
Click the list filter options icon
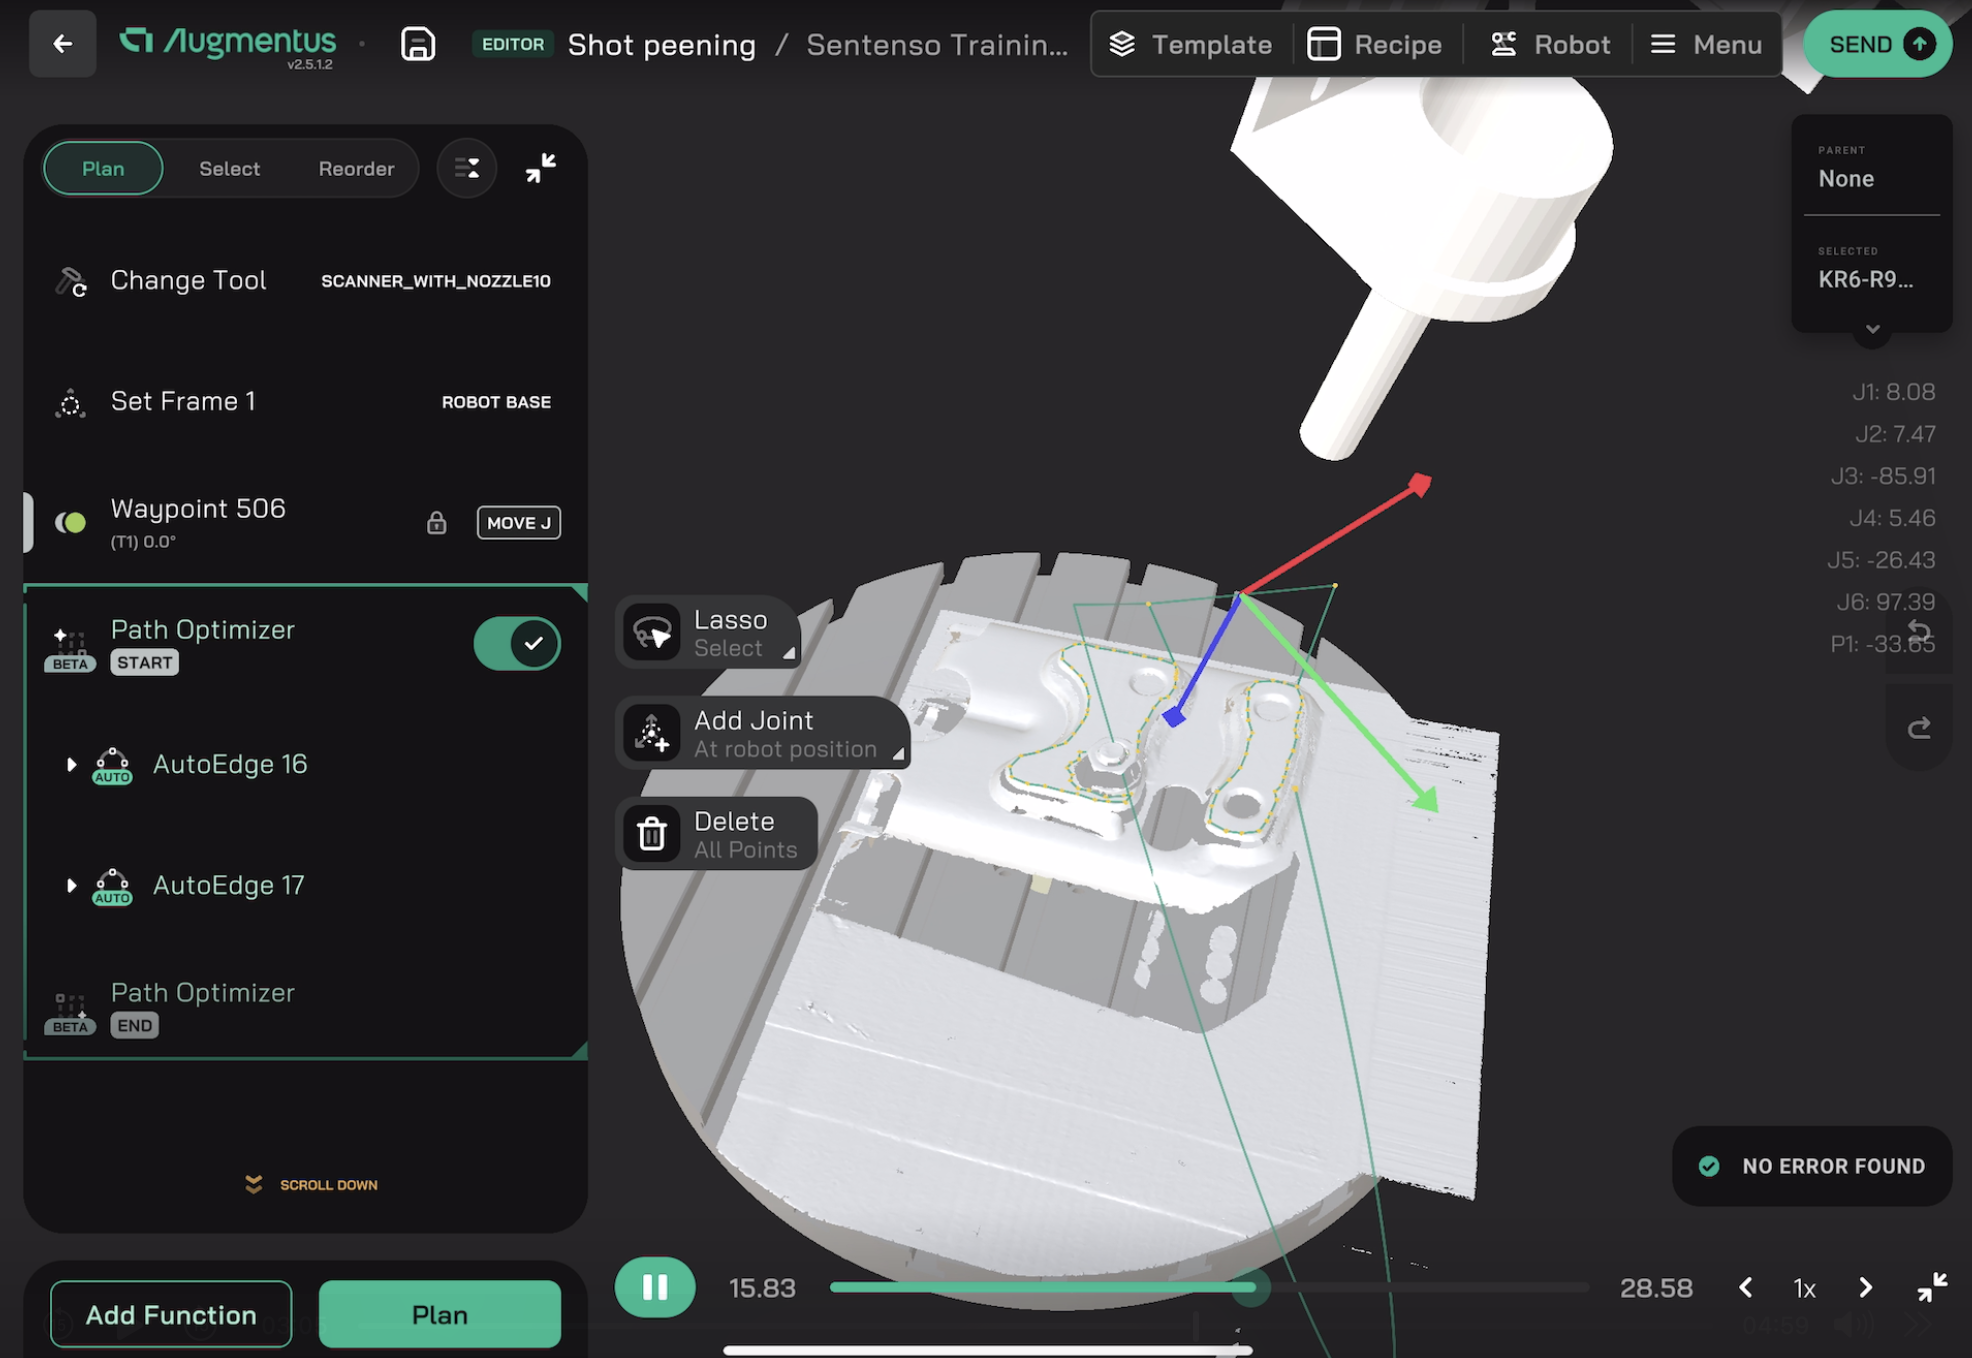tap(467, 168)
